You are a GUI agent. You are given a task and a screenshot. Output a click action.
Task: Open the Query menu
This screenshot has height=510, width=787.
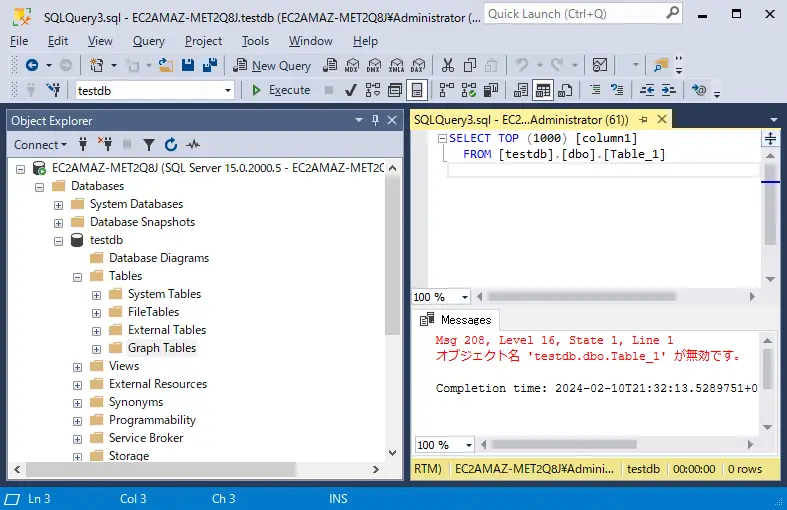[x=149, y=41]
